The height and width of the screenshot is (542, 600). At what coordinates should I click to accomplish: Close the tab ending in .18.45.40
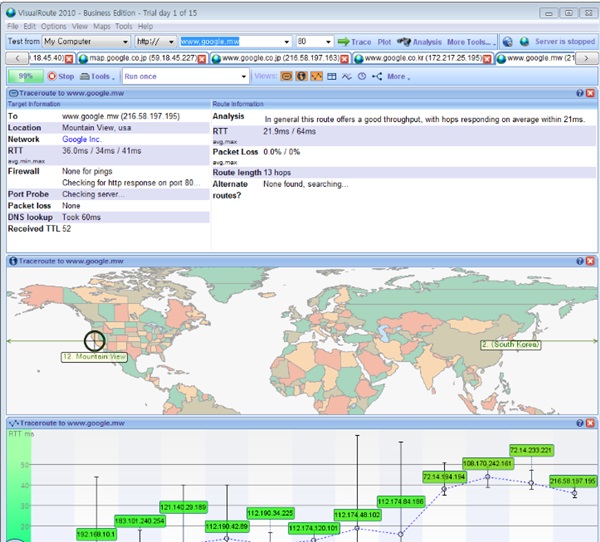coord(69,59)
